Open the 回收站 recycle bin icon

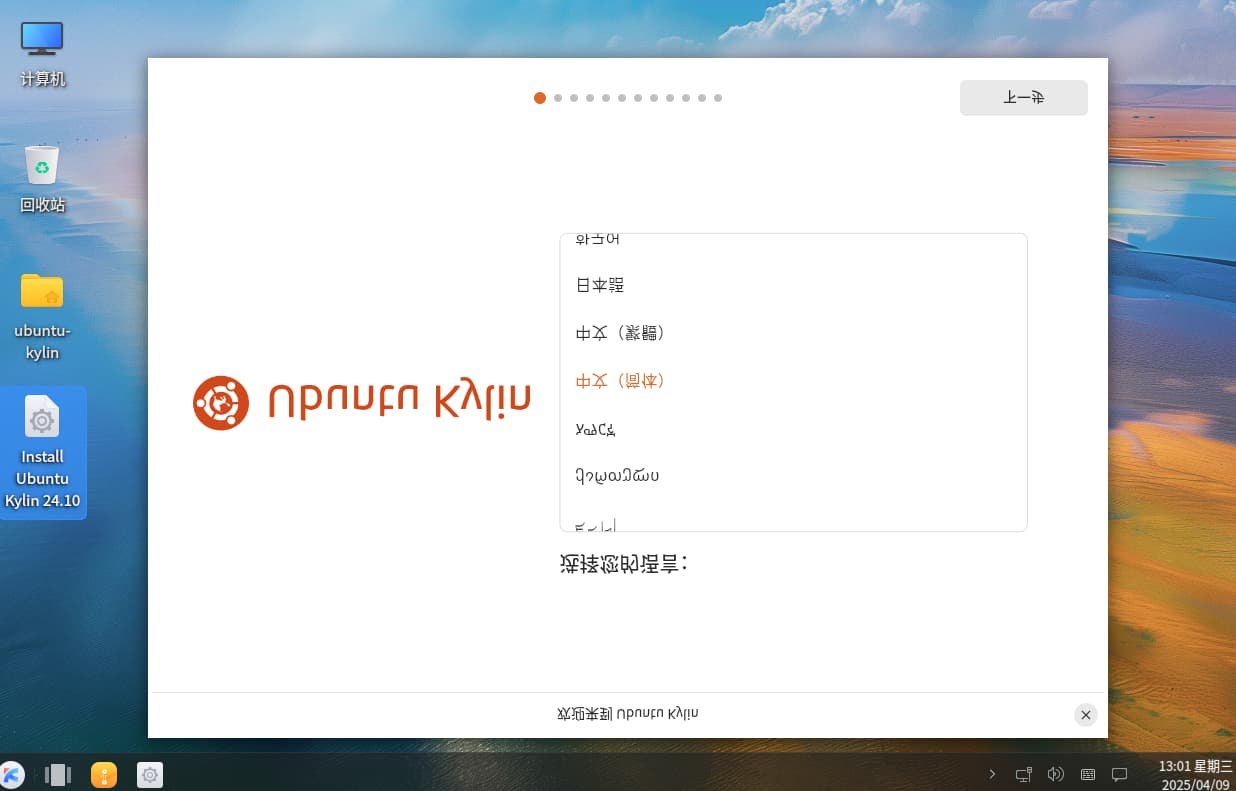pyautogui.click(x=42, y=179)
